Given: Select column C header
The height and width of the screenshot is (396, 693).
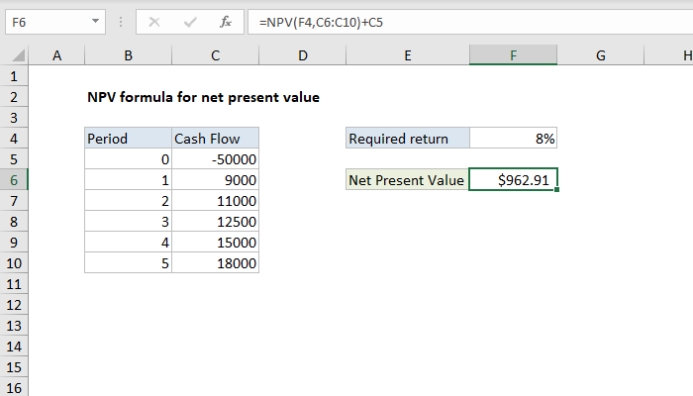Looking at the screenshot, I should pos(215,55).
